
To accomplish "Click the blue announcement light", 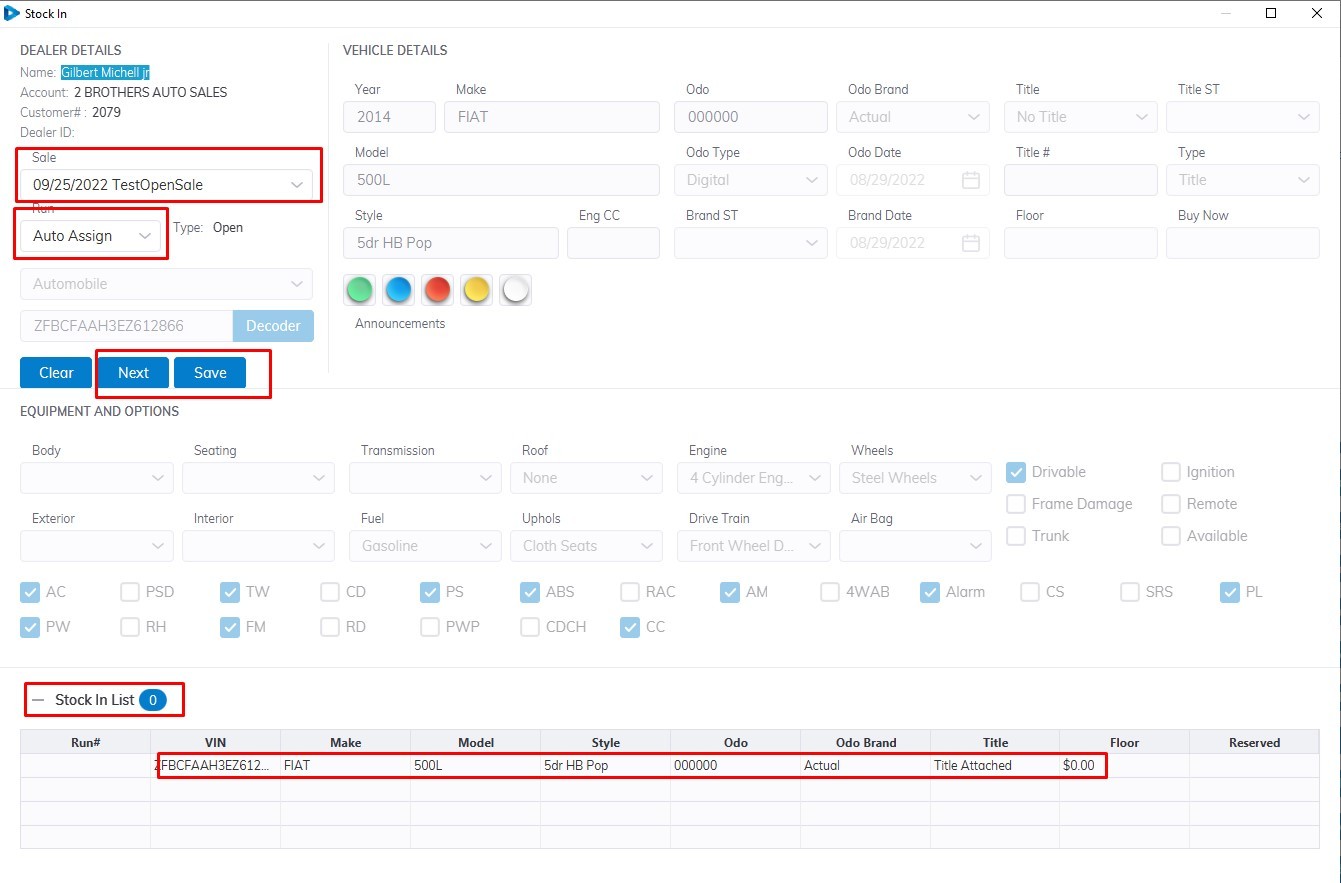I will [398, 290].
